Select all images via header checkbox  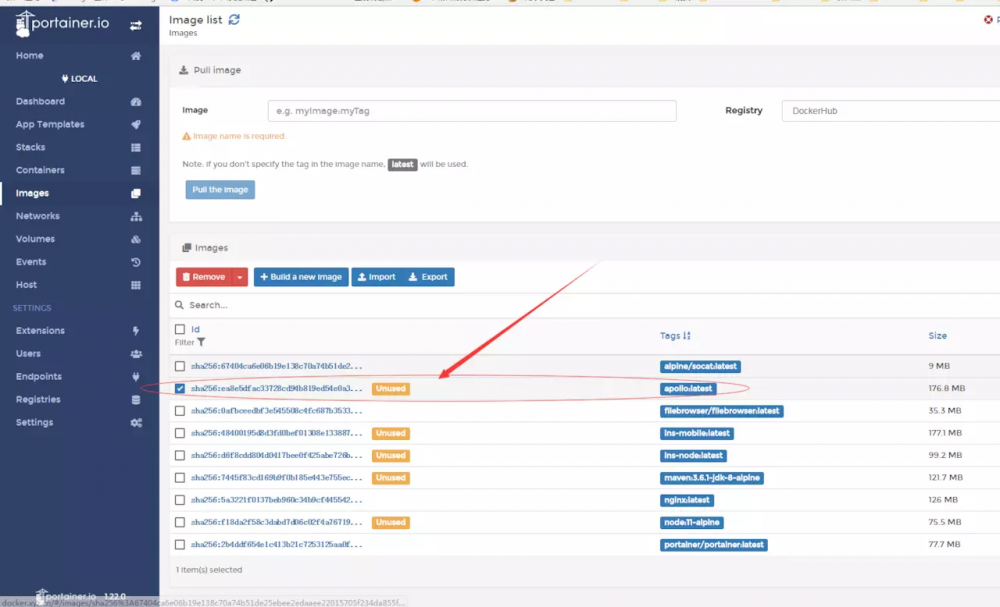181,328
